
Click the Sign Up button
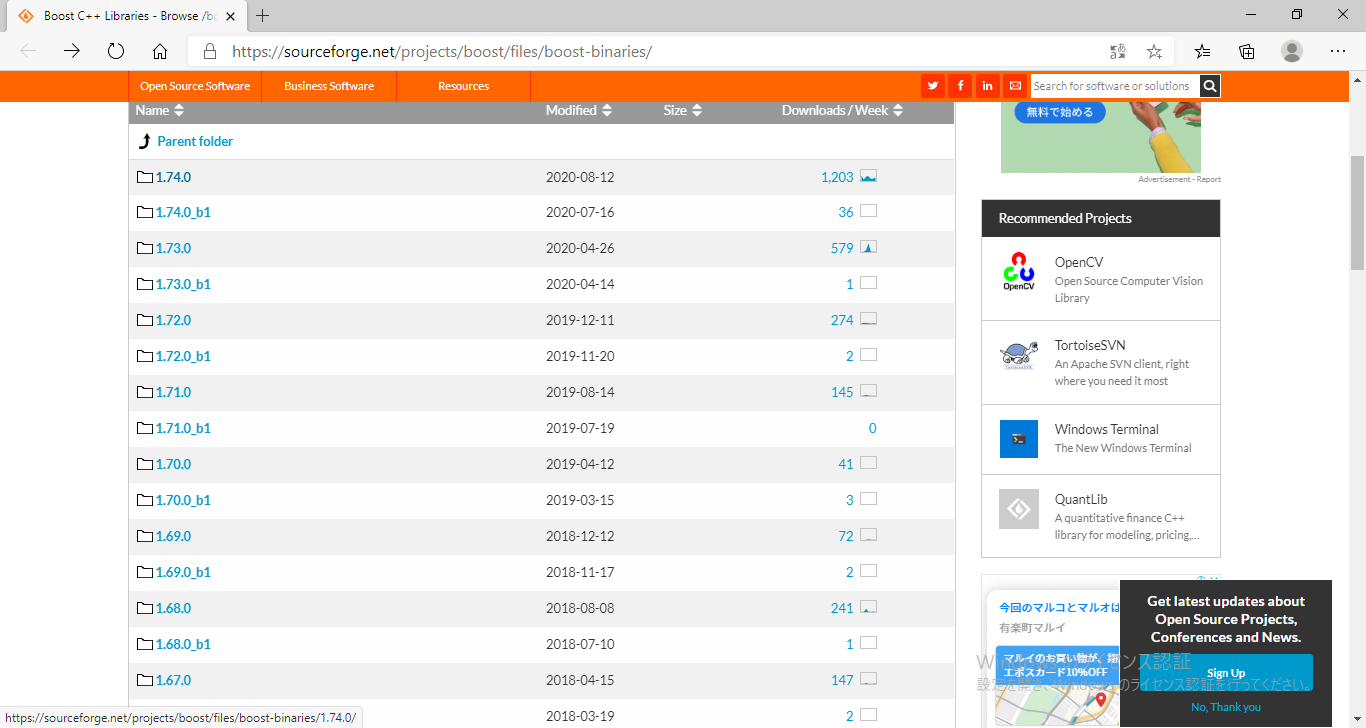1225,673
